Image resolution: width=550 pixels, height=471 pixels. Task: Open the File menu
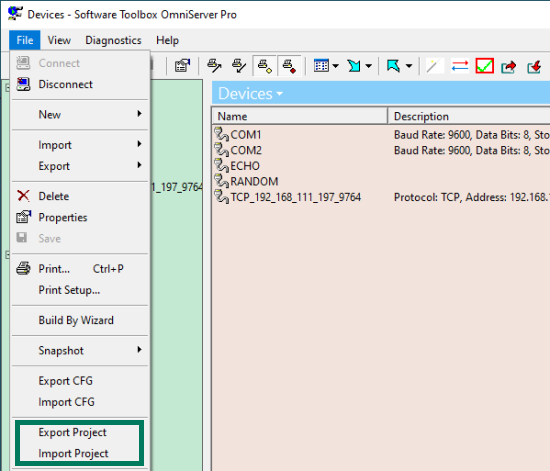(x=25, y=40)
